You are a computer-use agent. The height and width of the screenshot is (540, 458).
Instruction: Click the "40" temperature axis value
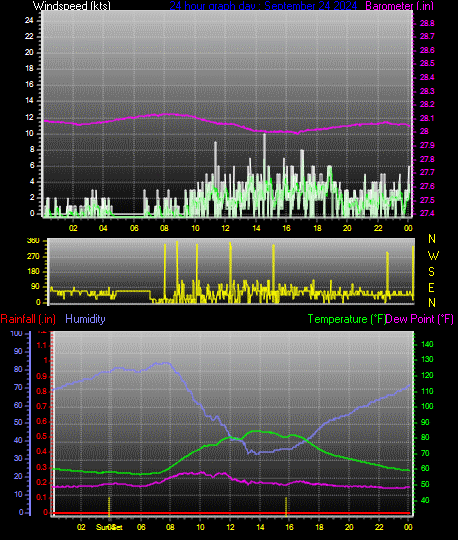[425, 500]
